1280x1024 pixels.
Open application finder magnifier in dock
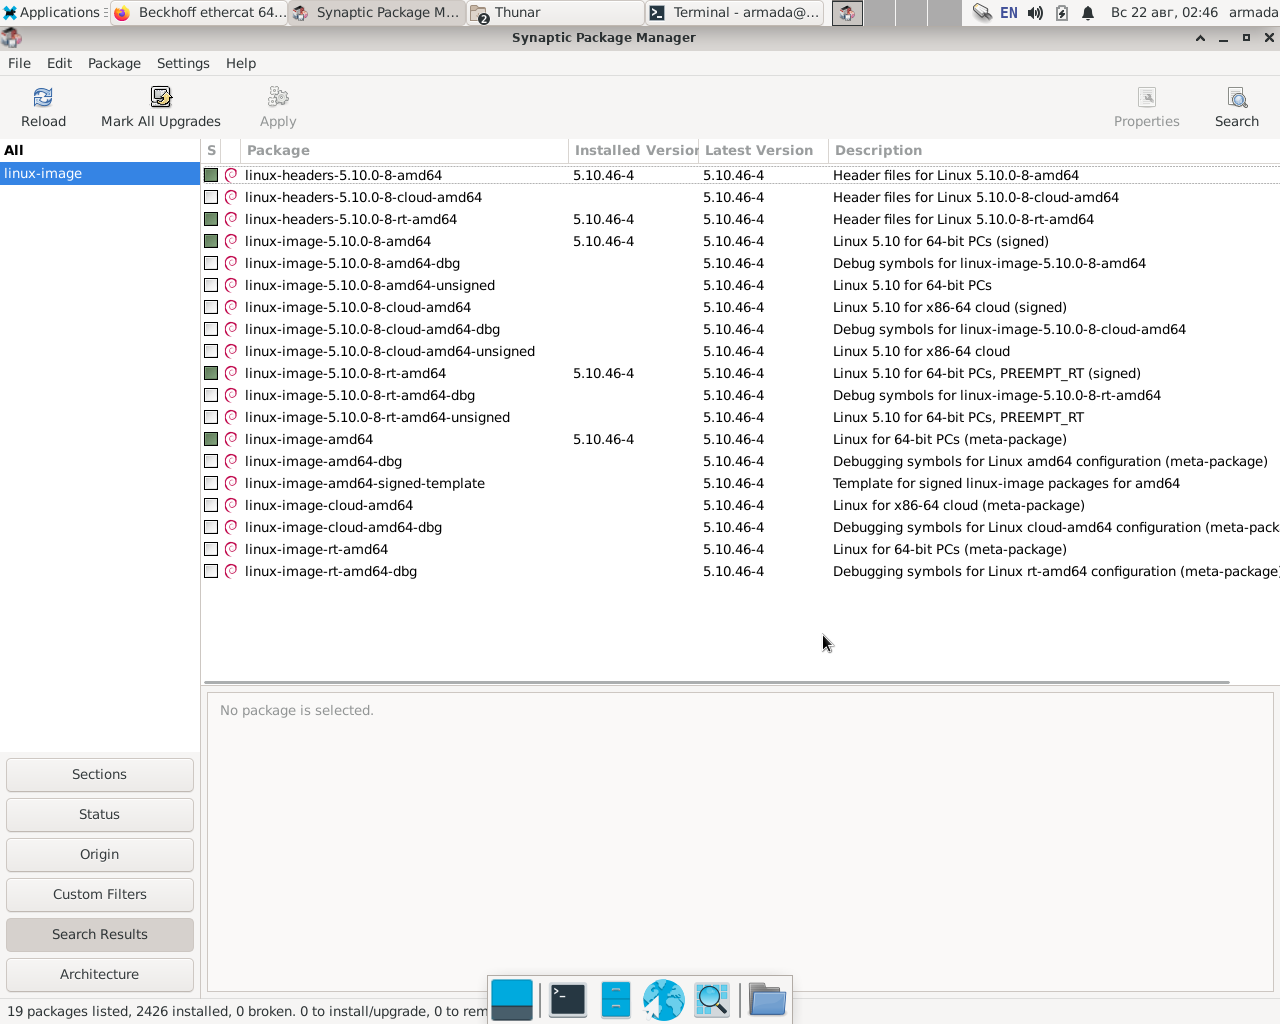712,999
